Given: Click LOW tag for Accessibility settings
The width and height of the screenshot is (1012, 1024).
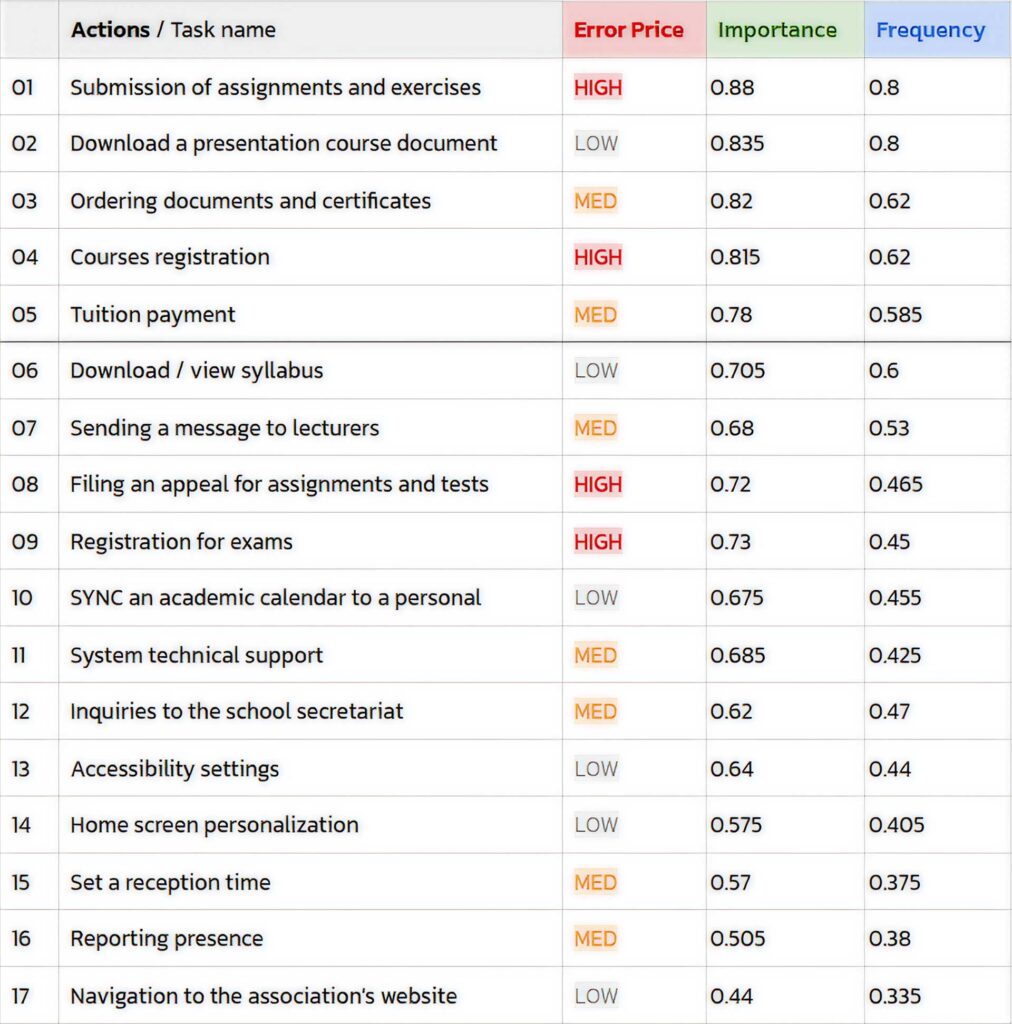Looking at the screenshot, I should (596, 768).
